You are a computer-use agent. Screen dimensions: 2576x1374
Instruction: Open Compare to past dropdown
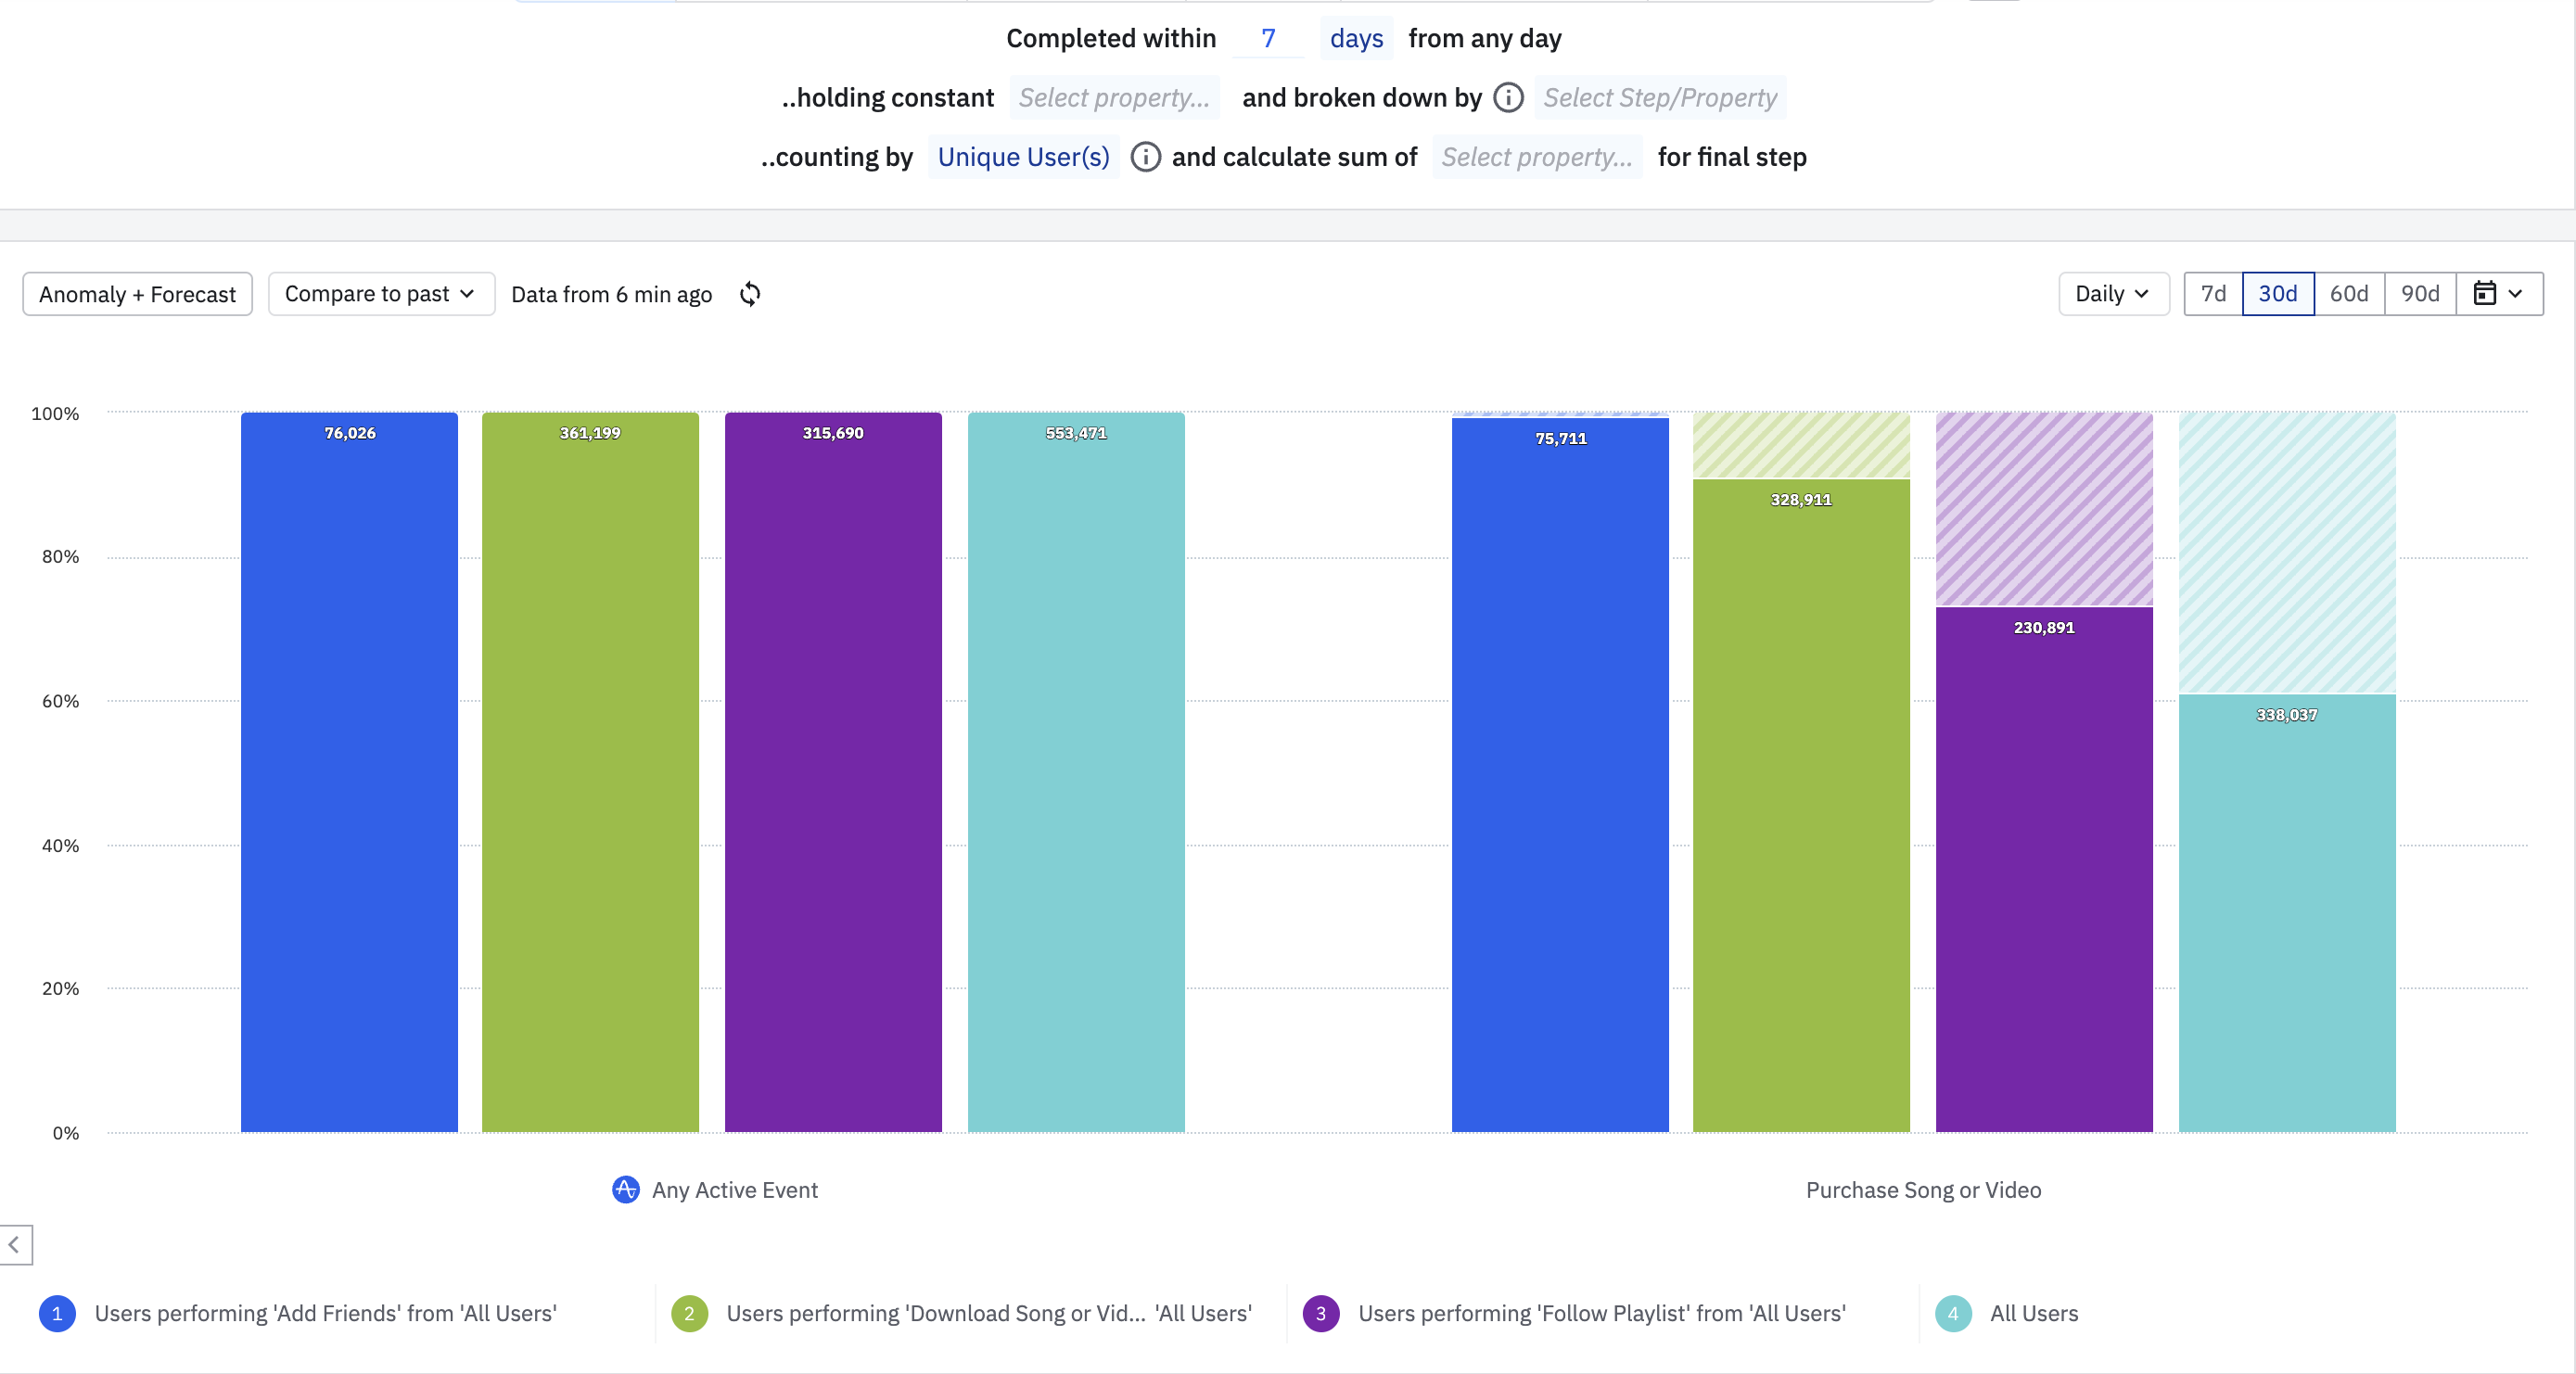[380, 294]
